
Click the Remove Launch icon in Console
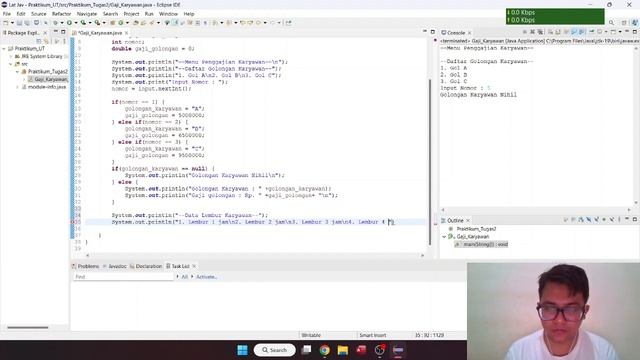point(532,32)
